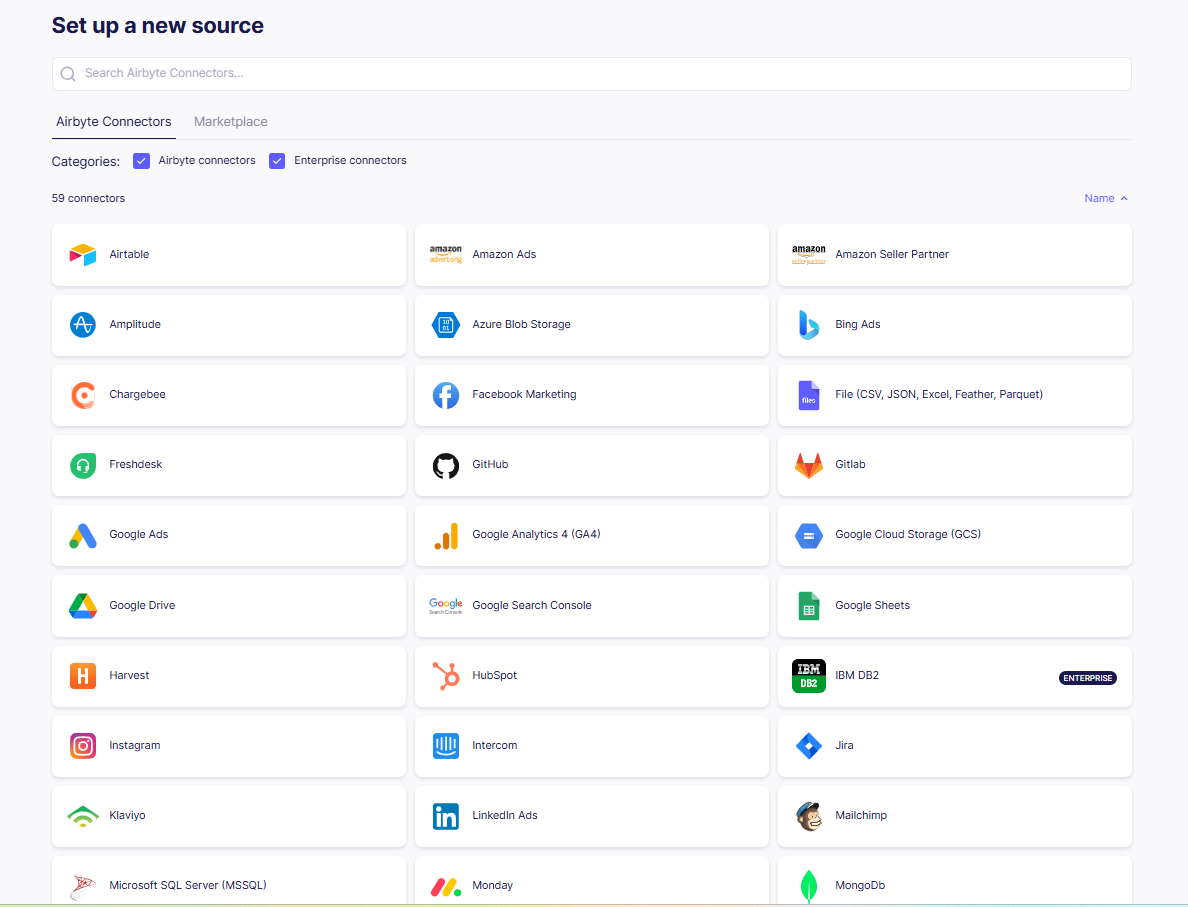
Task: Select the Airtable source connector icon
Action: [x=82, y=254]
